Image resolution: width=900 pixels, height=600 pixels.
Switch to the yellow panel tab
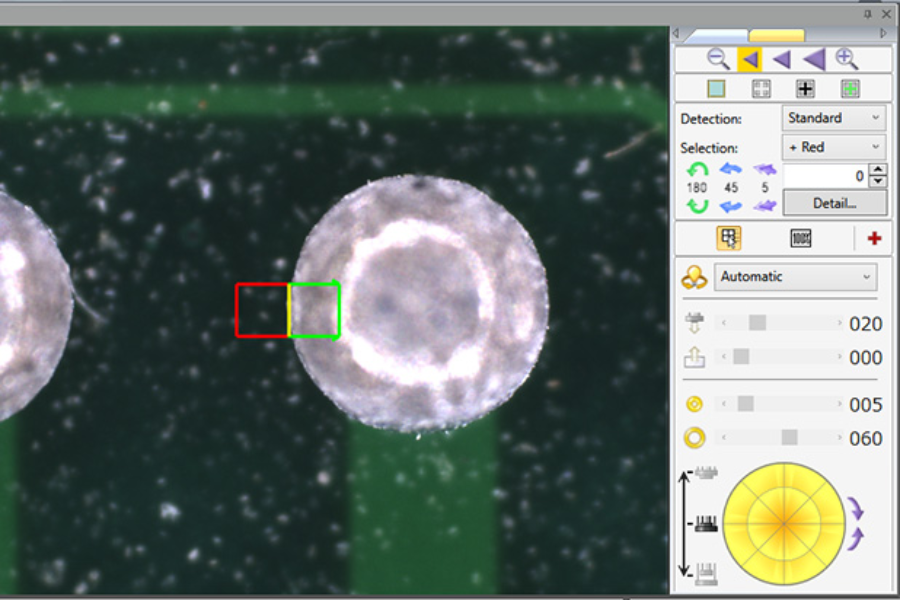[x=777, y=36]
